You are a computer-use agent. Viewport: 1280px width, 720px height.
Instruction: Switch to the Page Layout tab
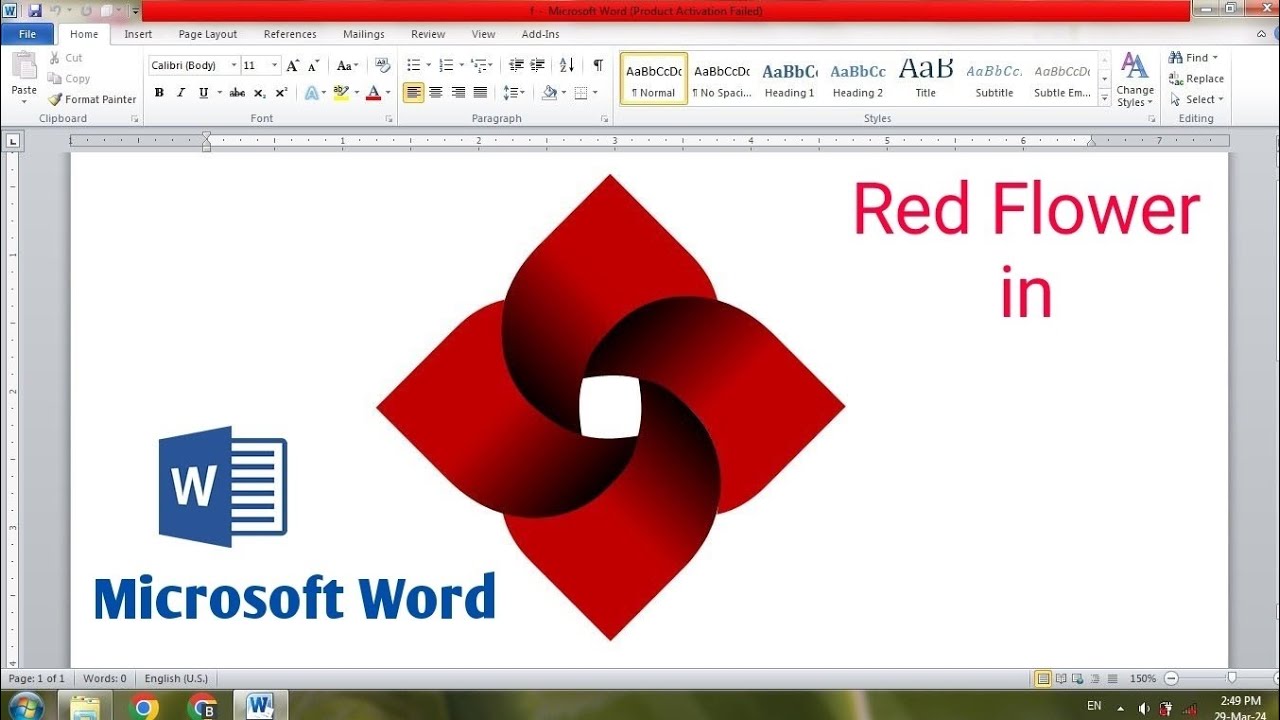coord(208,34)
